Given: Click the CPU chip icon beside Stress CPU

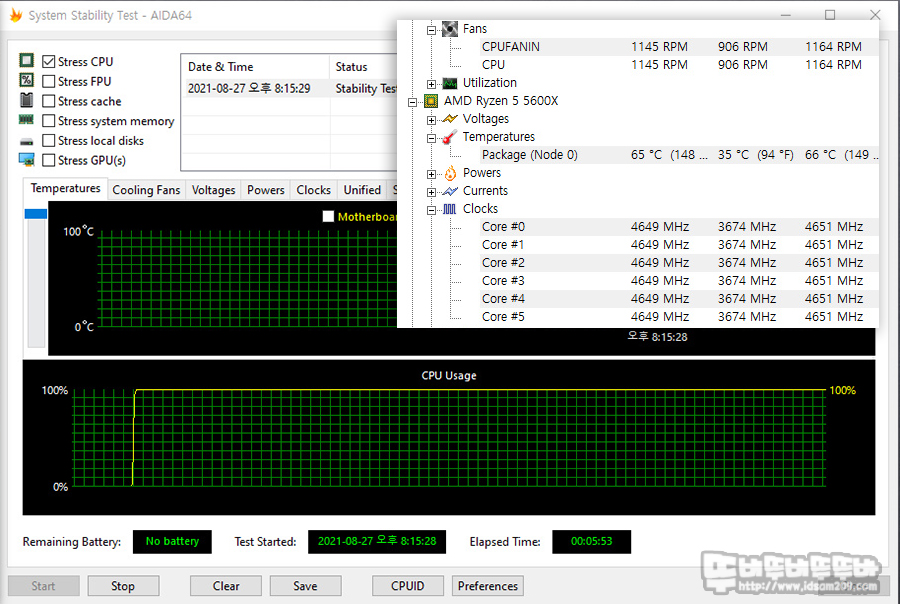Looking at the screenshot, I should point(26,60).
